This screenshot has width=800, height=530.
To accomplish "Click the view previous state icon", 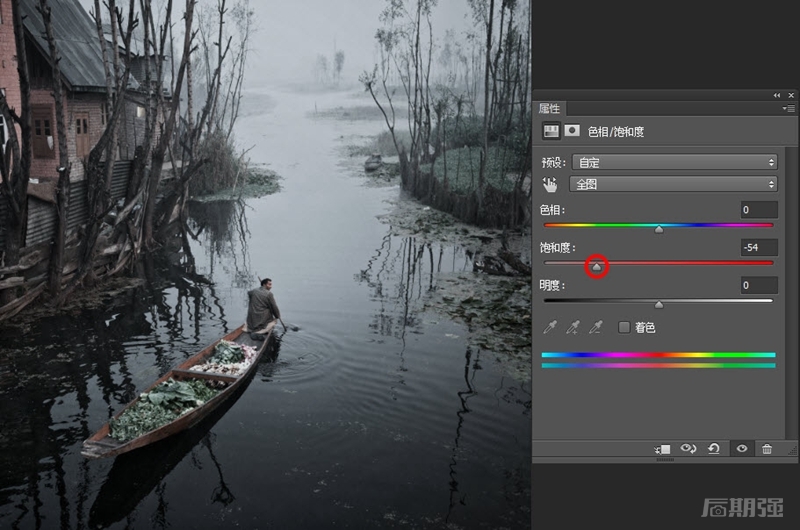I will [688, 448].
